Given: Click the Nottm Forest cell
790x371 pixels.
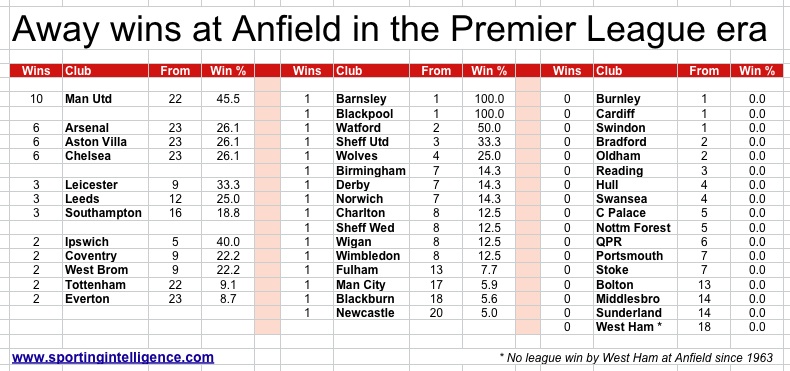Looking at the screenshot, I should [x=633, y=228].
